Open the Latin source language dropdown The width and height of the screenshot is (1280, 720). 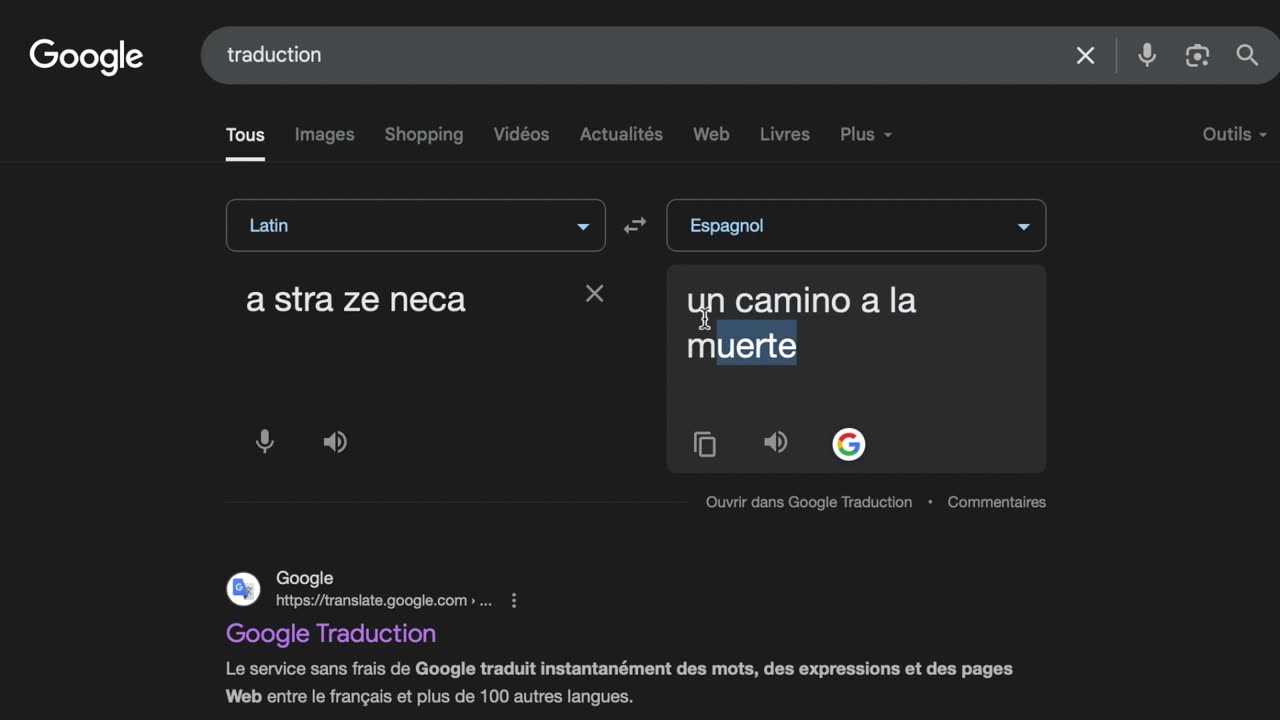pos(416,226)
